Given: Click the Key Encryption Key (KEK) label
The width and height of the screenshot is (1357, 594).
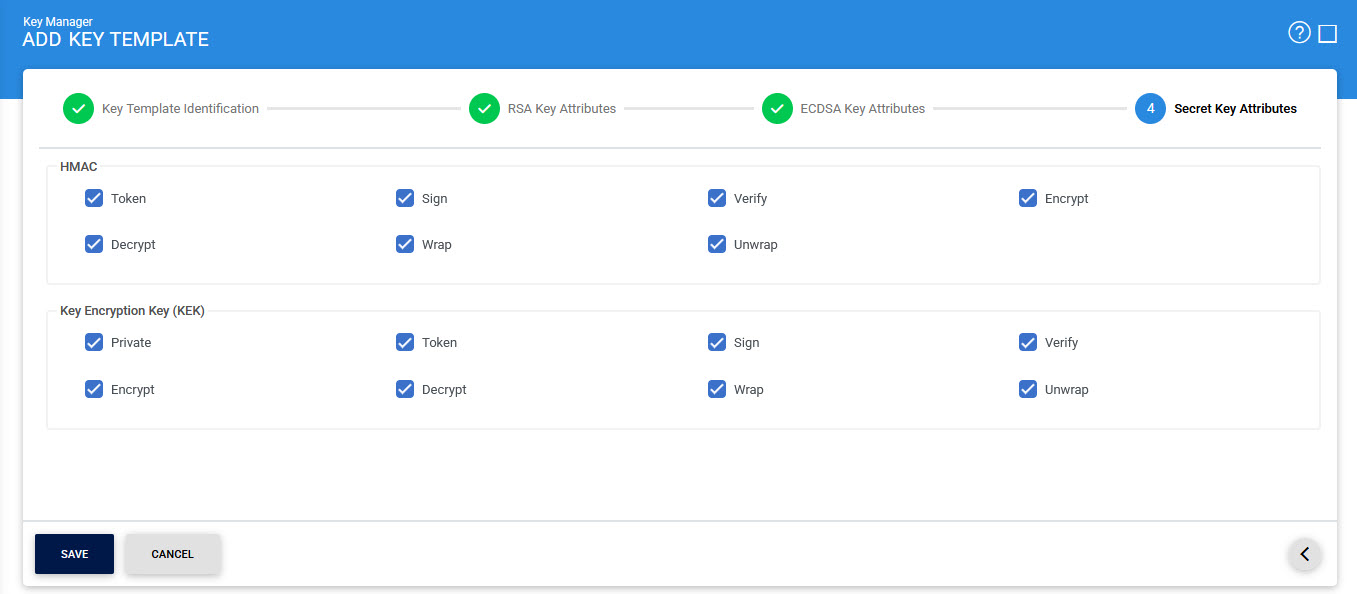Looking at the screenshot, I should (x=132, y=311).
